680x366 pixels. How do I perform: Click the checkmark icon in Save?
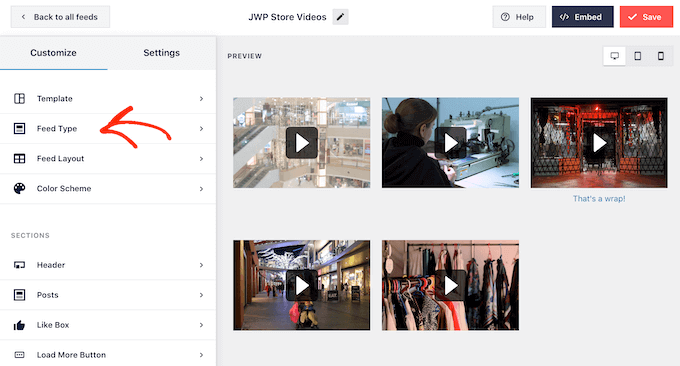[632, 17]
